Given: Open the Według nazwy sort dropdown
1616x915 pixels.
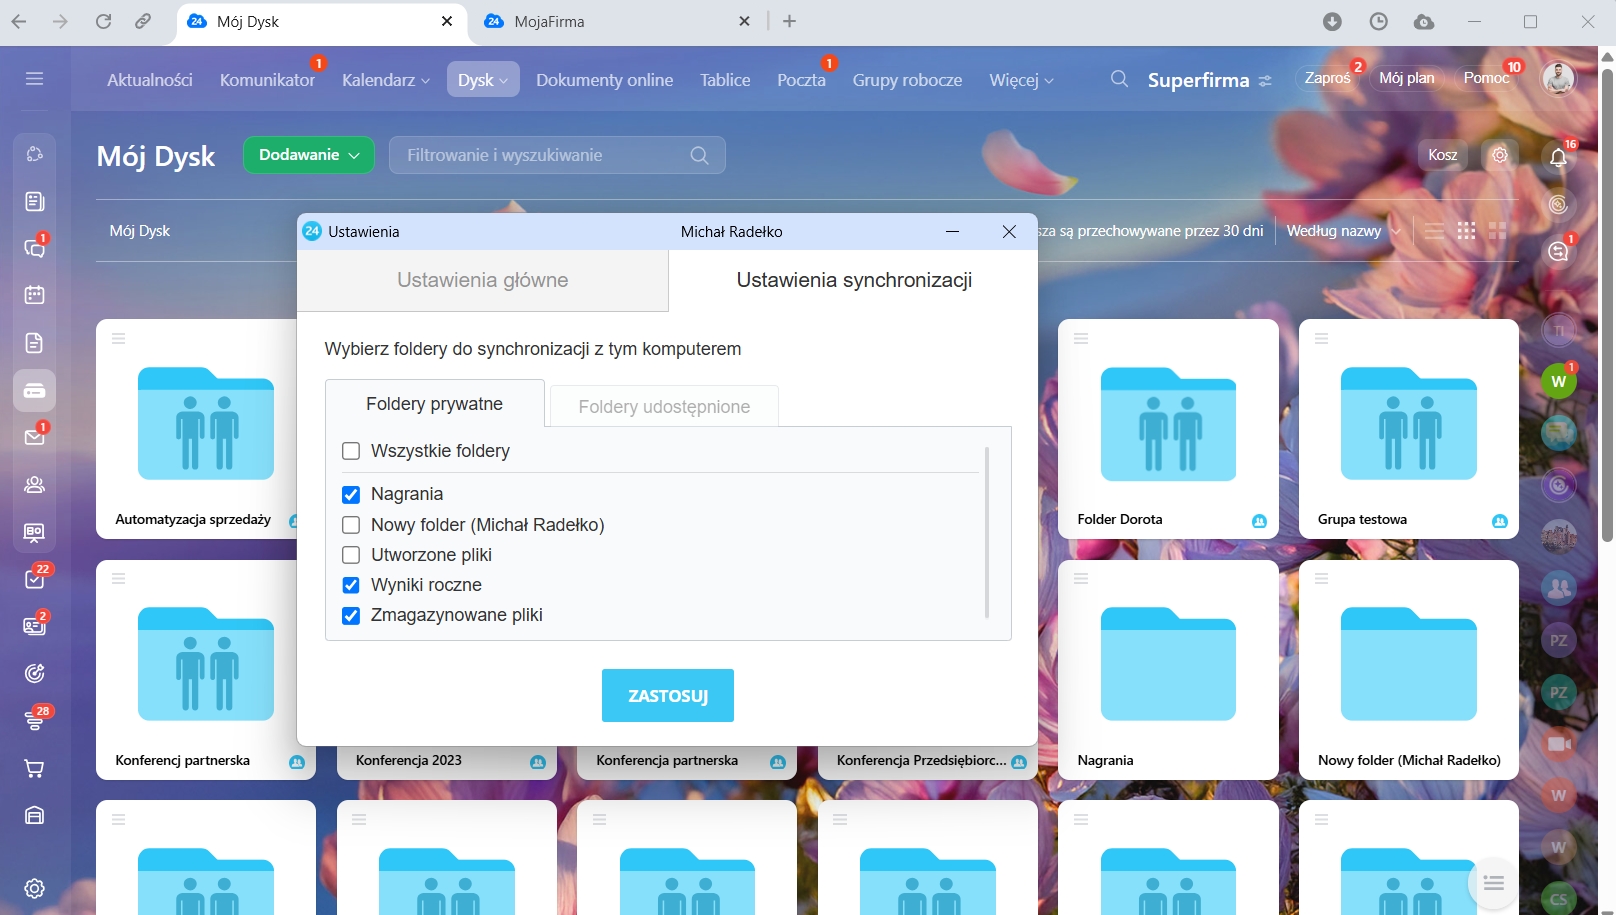Looking at the screenshot, I should [1343, 231].
